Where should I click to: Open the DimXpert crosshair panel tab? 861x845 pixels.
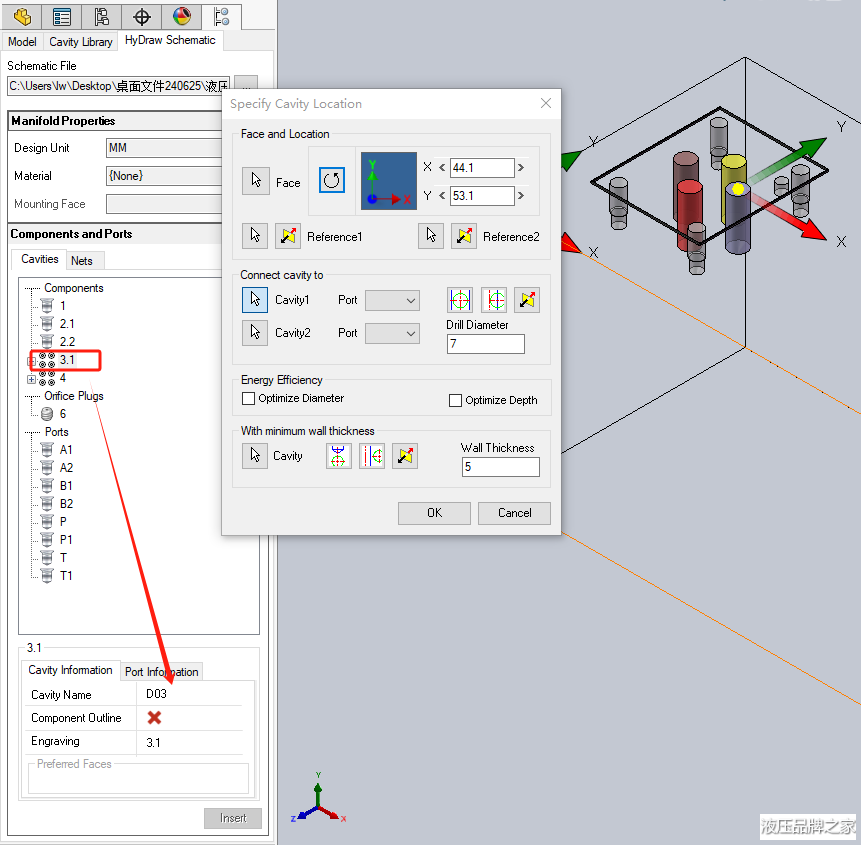[x=142, y=17]
